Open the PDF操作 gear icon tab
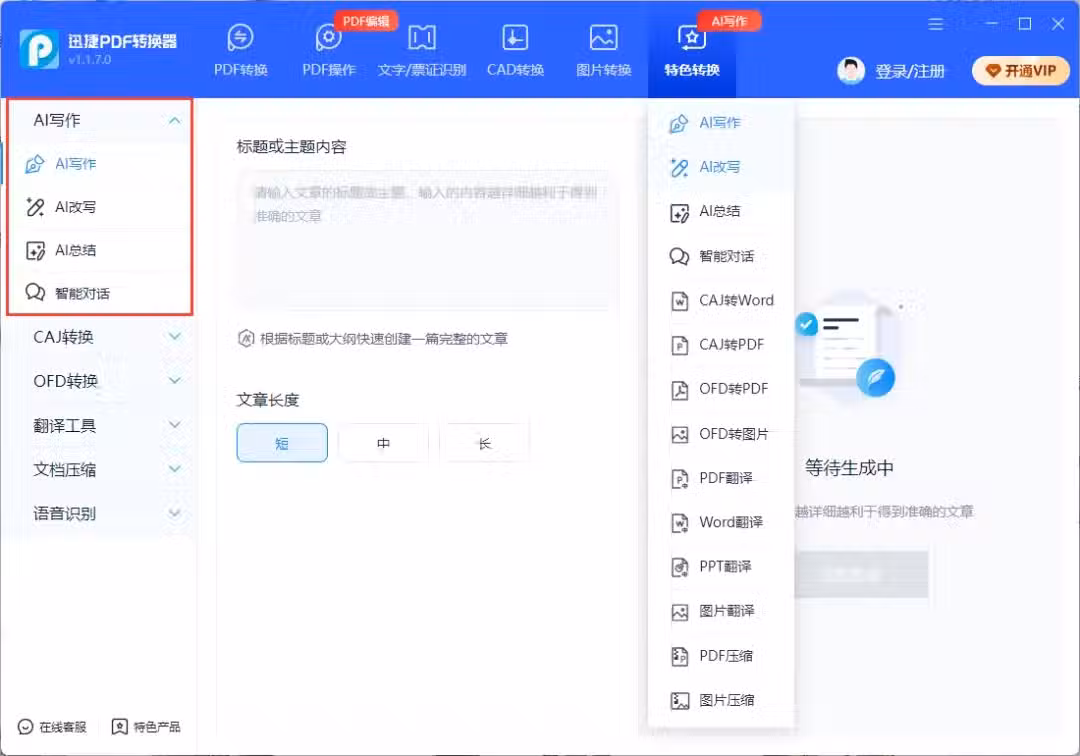Screen dimensions: 1080x756 point(329,38)
